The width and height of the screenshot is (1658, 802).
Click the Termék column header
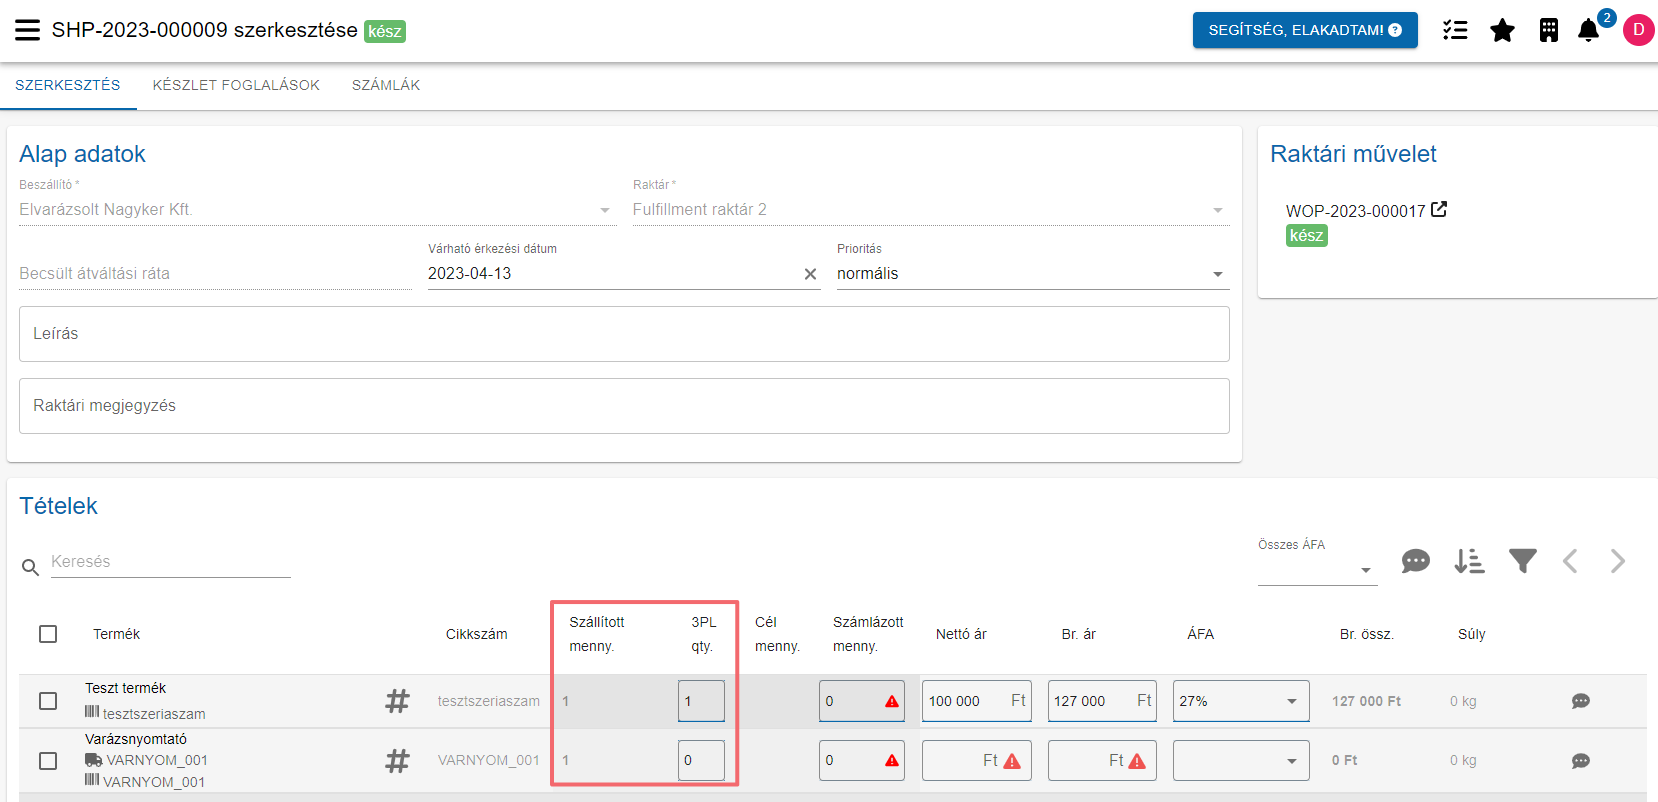[117, 634]
